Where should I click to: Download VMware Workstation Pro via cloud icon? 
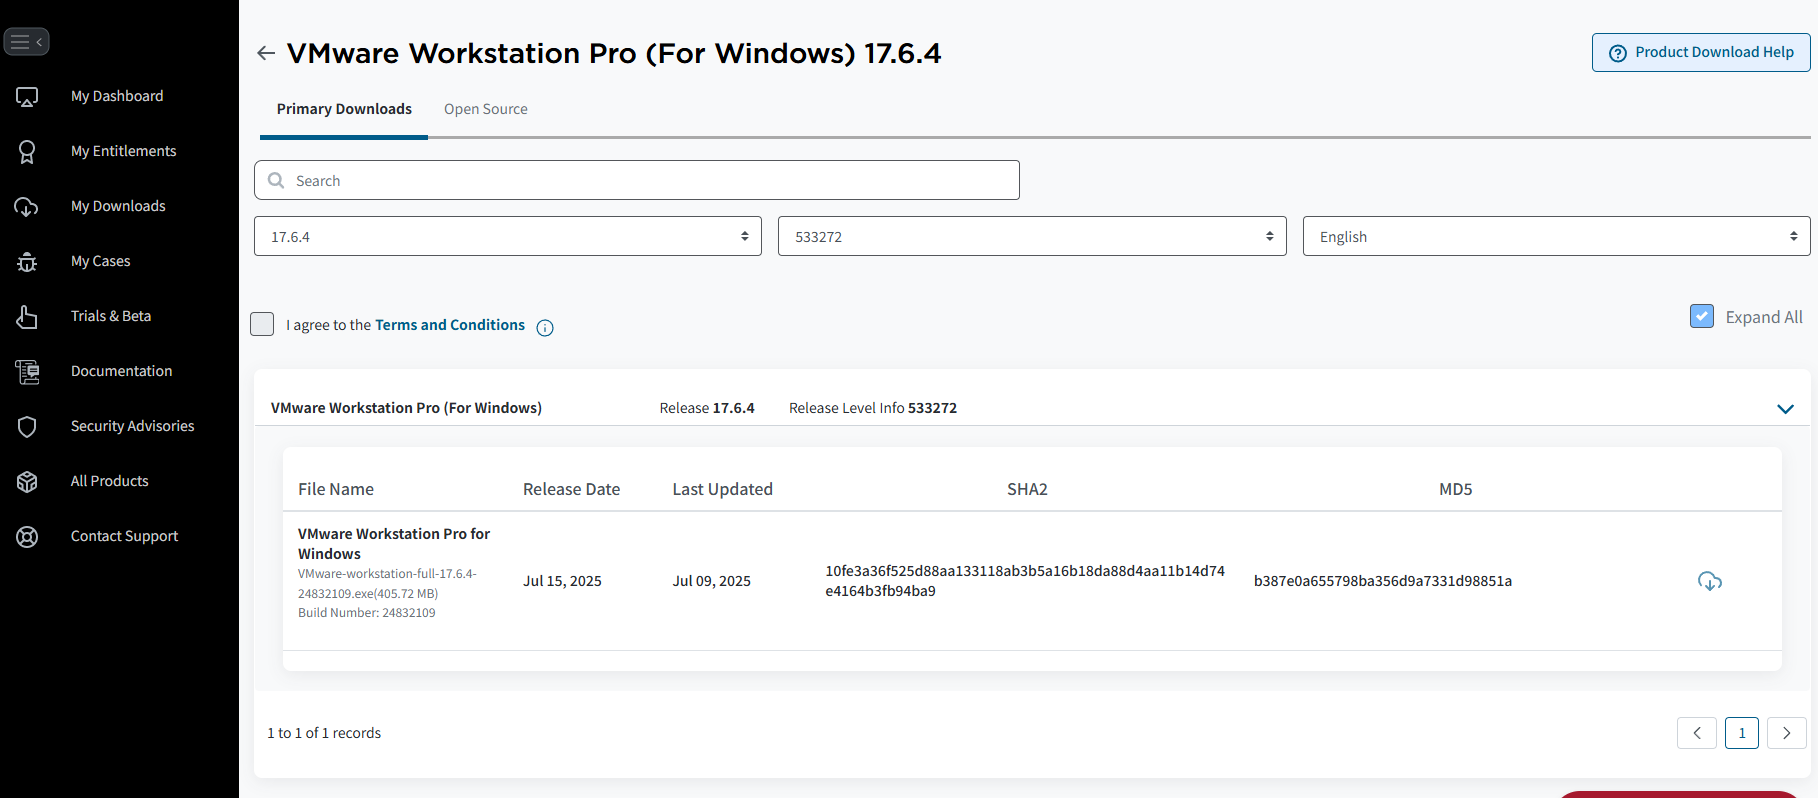[x=1710, y=581]
